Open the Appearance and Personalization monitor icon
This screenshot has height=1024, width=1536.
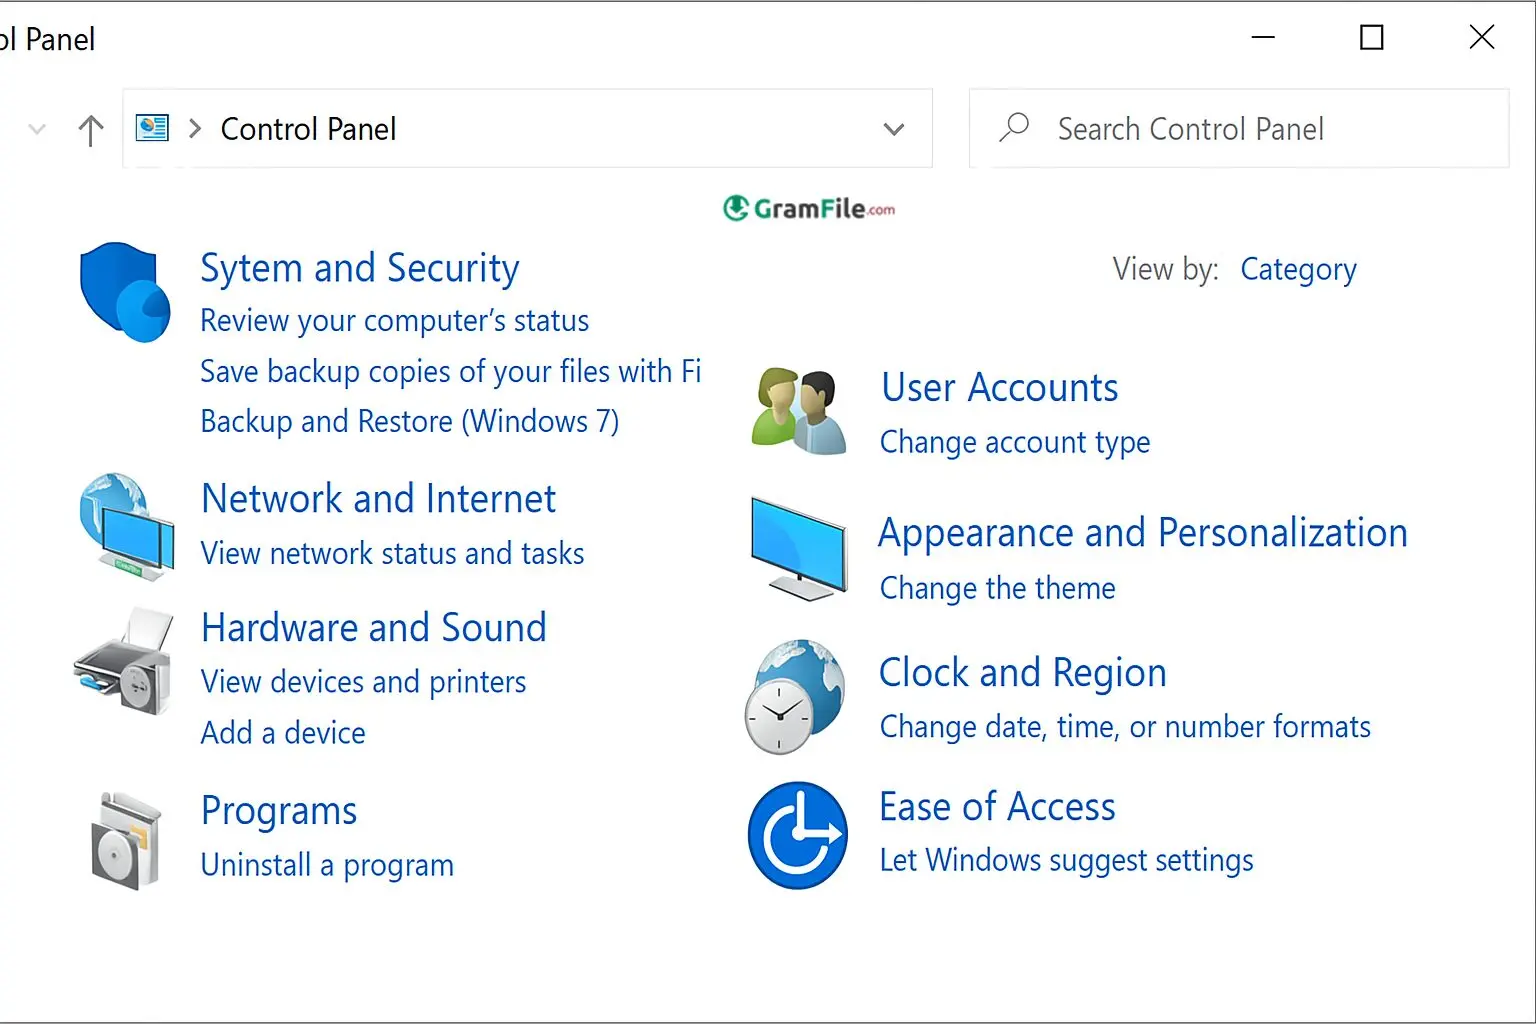(x=798, y=549)
